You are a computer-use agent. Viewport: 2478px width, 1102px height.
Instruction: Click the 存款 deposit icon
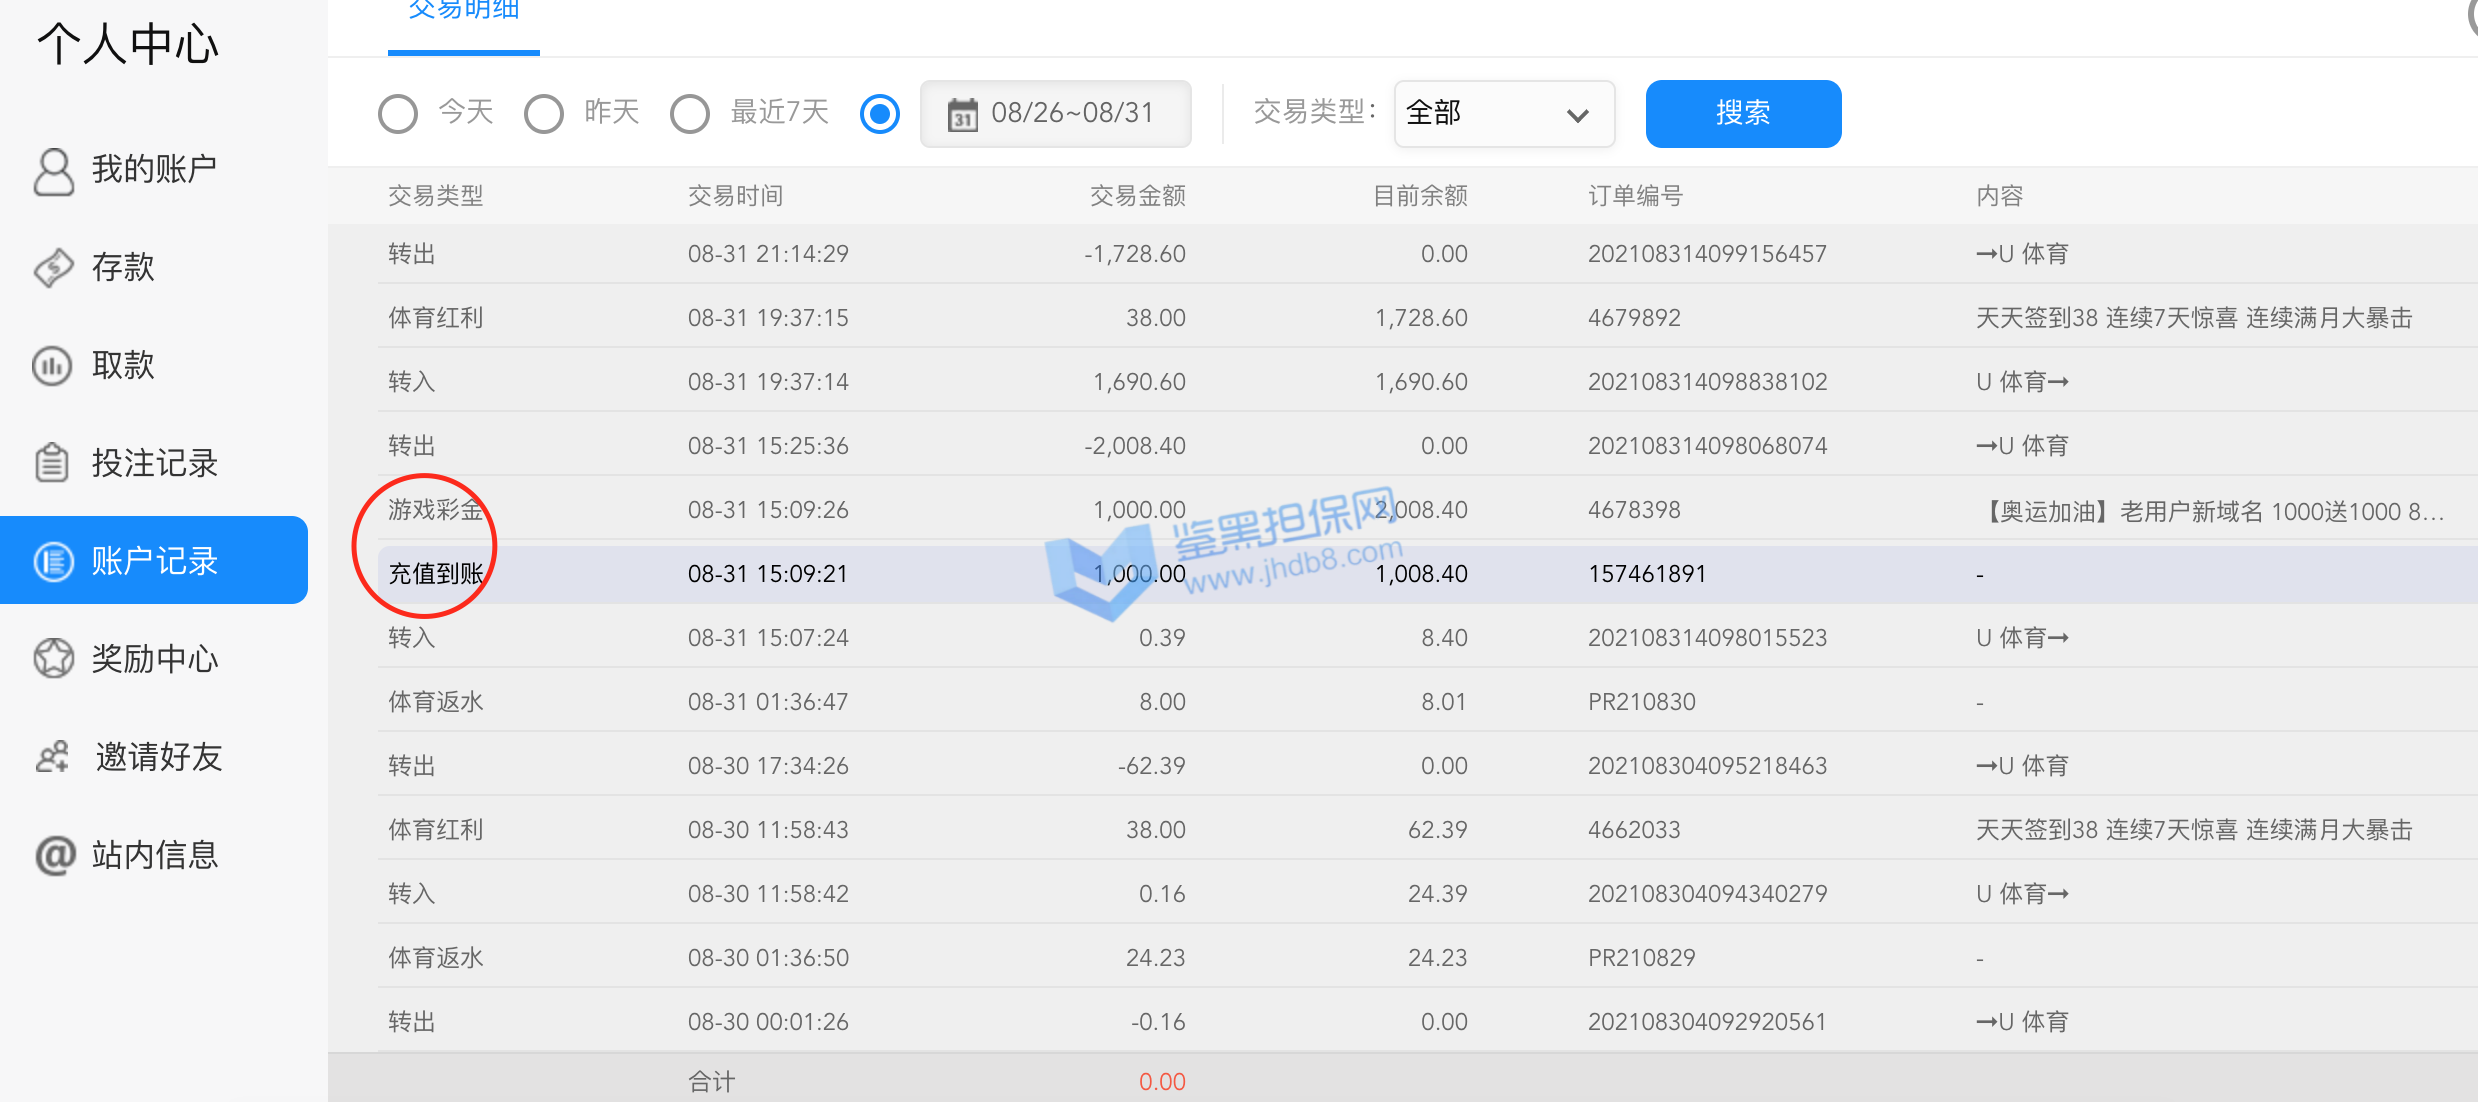pyautogui.click(x=54, y=268)
